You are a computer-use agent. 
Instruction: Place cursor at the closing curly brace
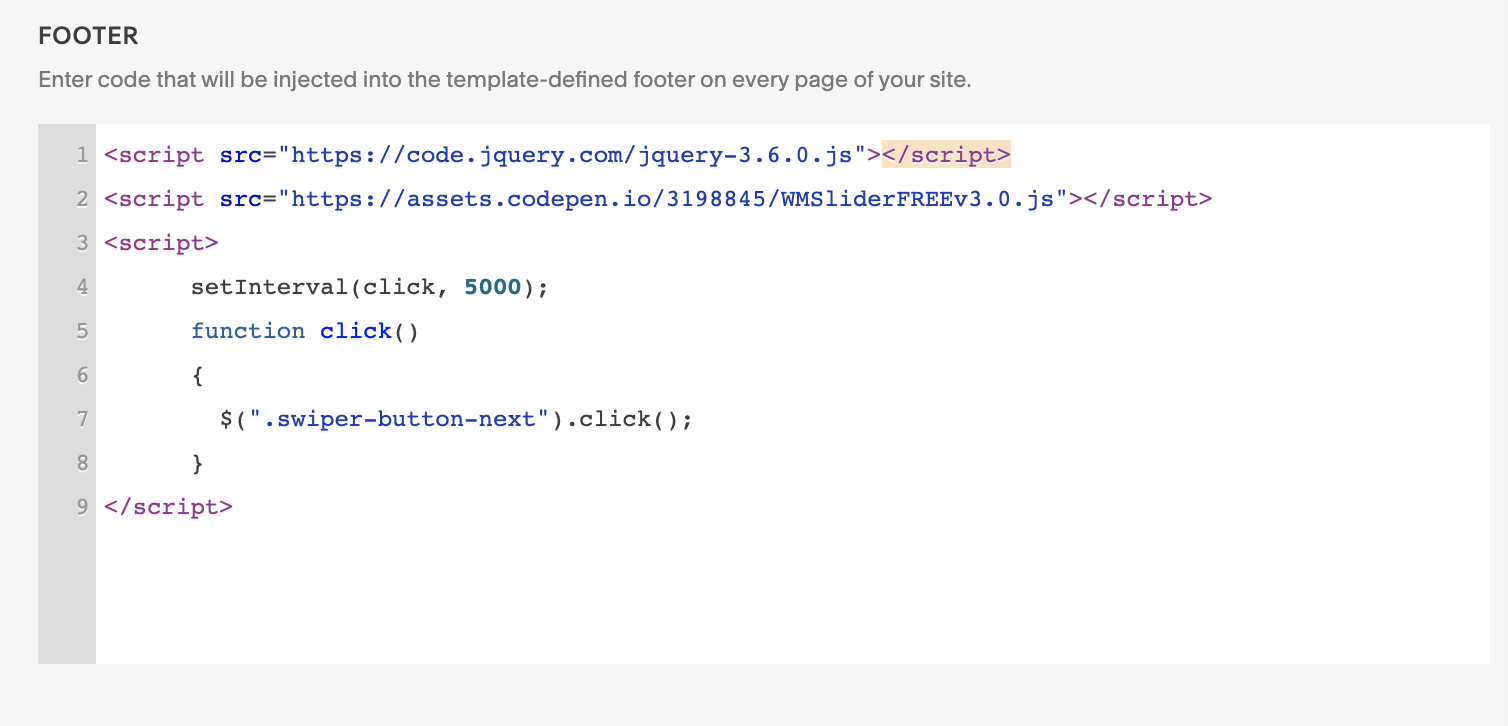[197, 463]
